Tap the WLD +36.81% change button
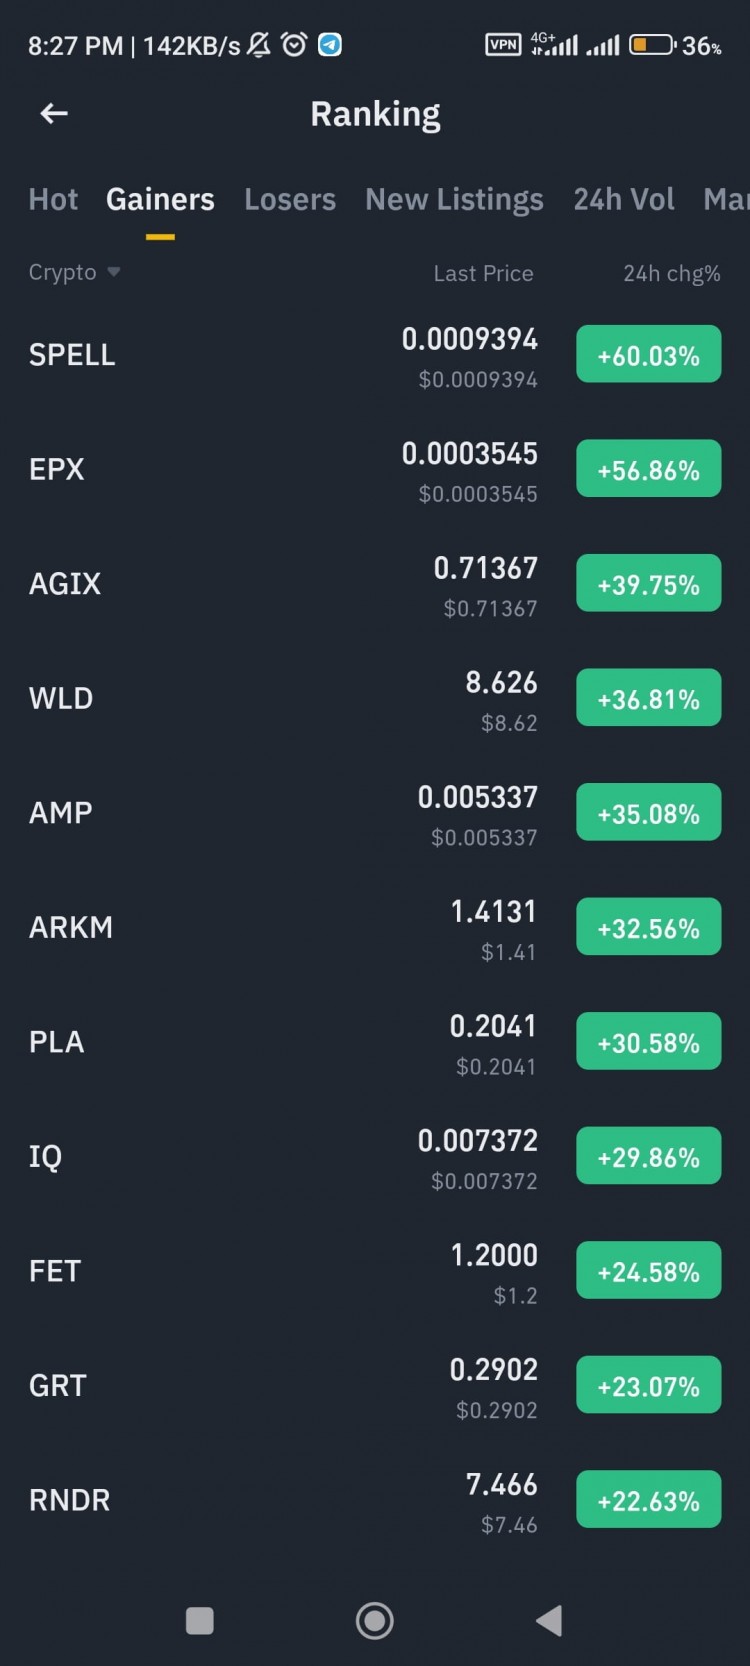The width and height of the screenshot is (750, 1666). (648, 698)
